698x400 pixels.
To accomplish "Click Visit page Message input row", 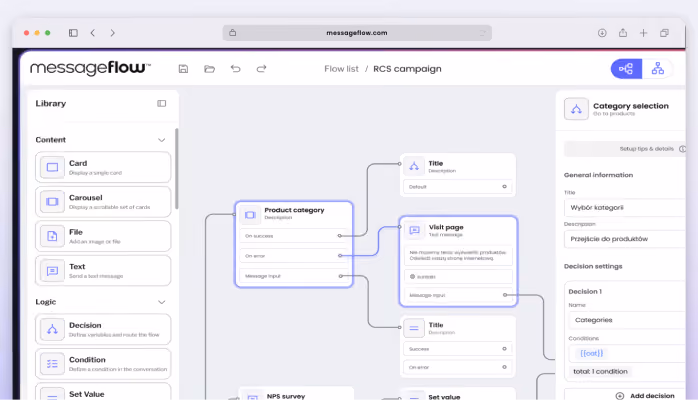I will [458, 295].
